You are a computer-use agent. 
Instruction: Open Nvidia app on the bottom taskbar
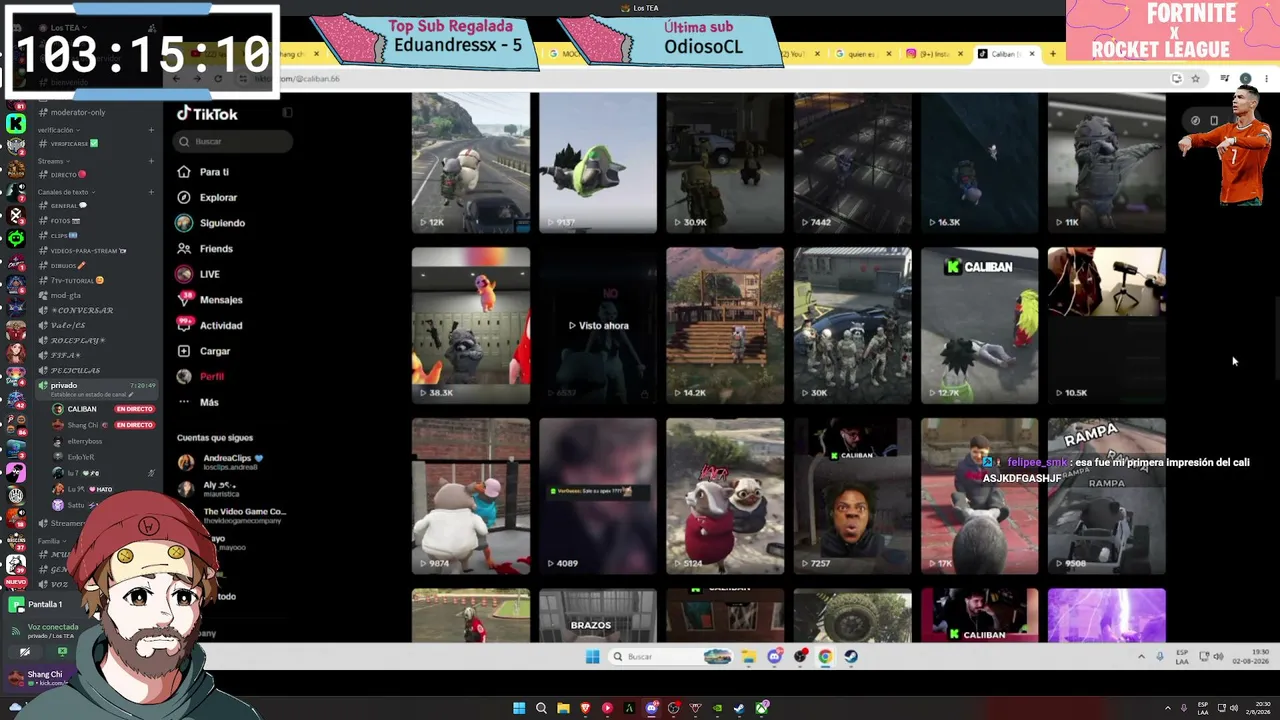tap(717, 708)
